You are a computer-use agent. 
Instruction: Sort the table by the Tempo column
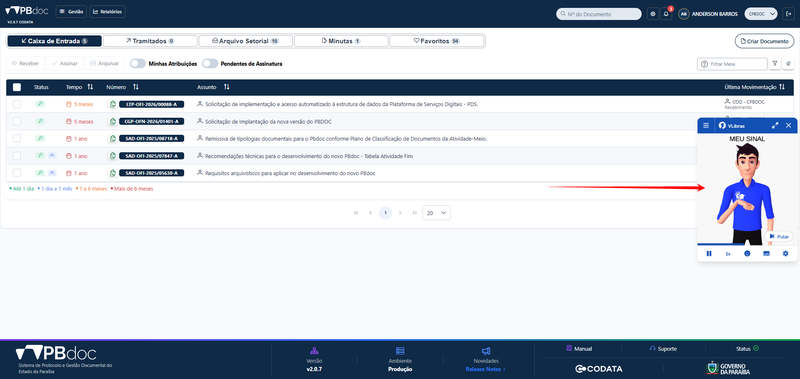tap(90, 87)
